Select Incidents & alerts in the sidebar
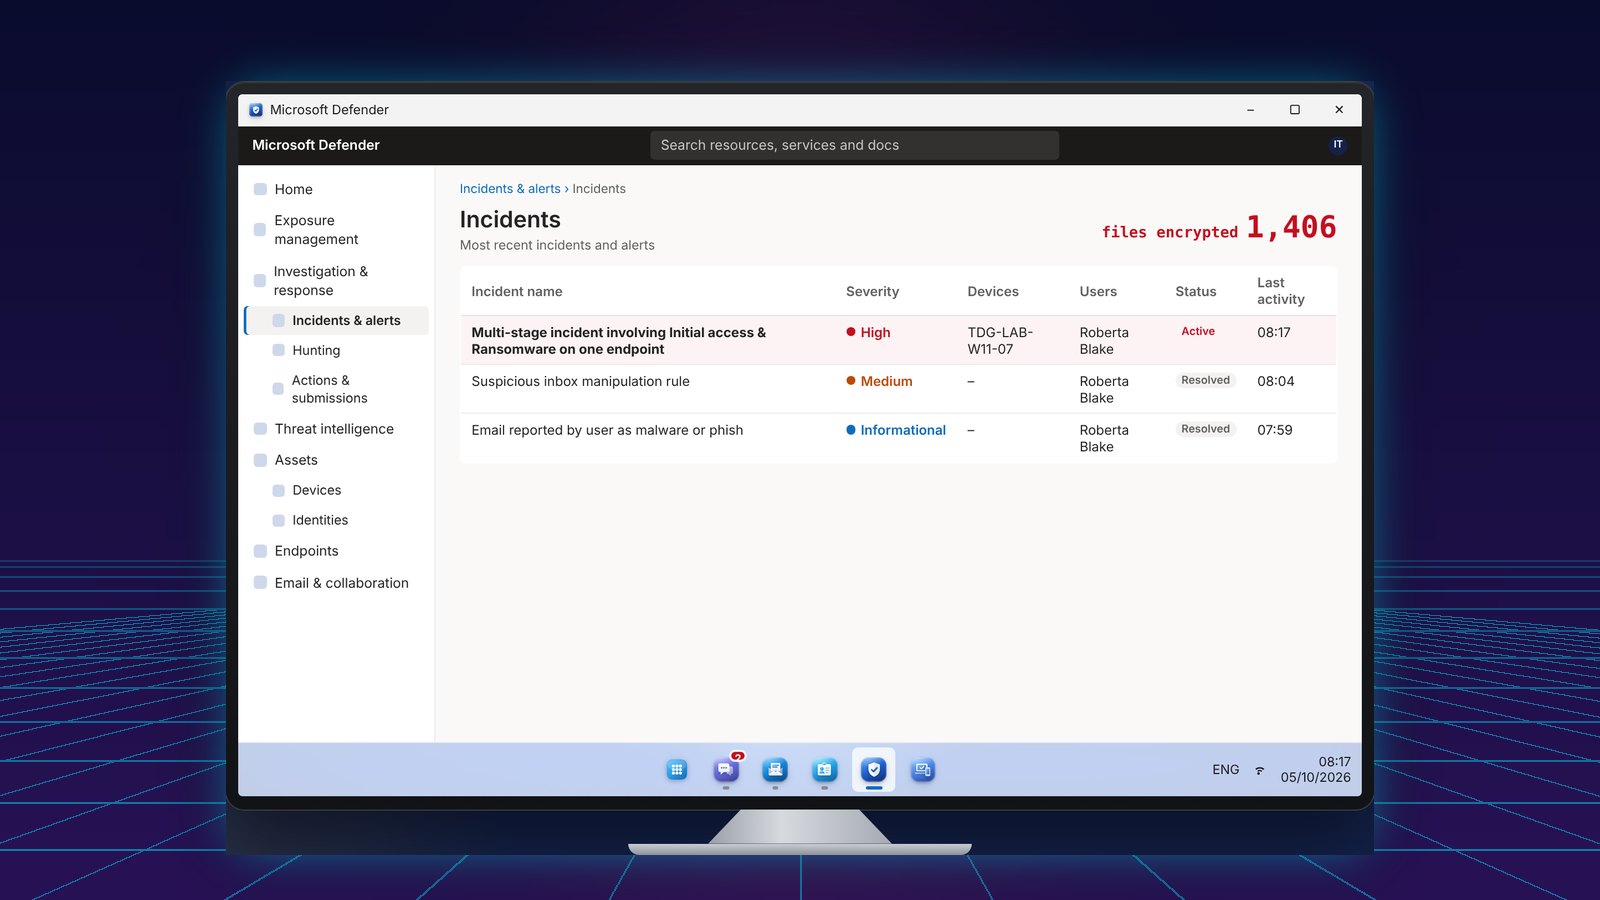This screenshot has width=1600, height=900. coord(337,320)
